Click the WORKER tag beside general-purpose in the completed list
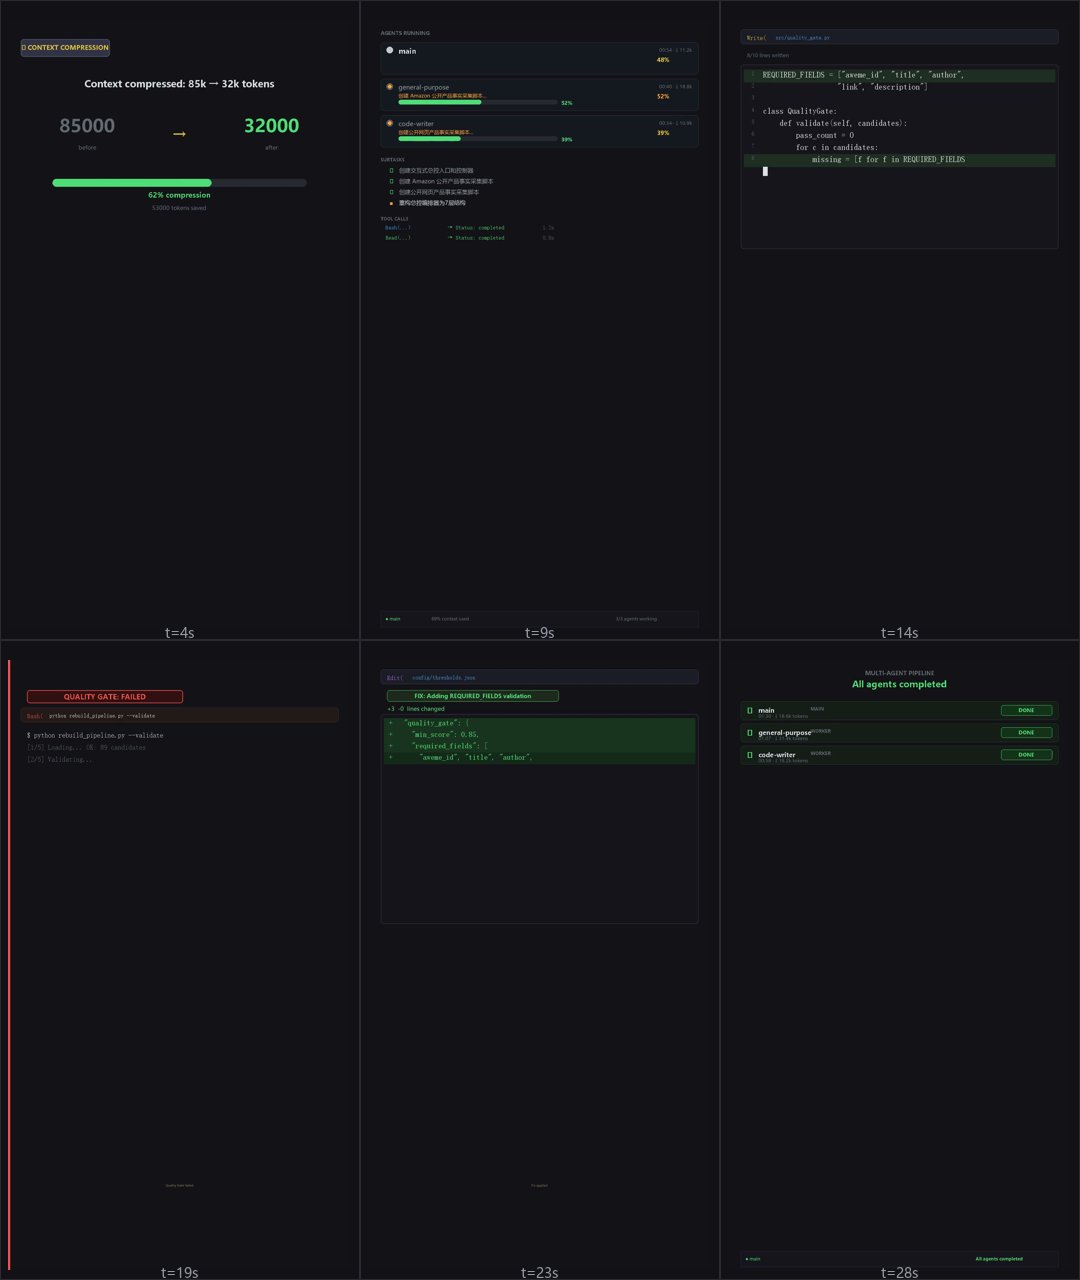Image resolution: width=1080 pixels, height=1280 pixels. click(x=821, y=731)
